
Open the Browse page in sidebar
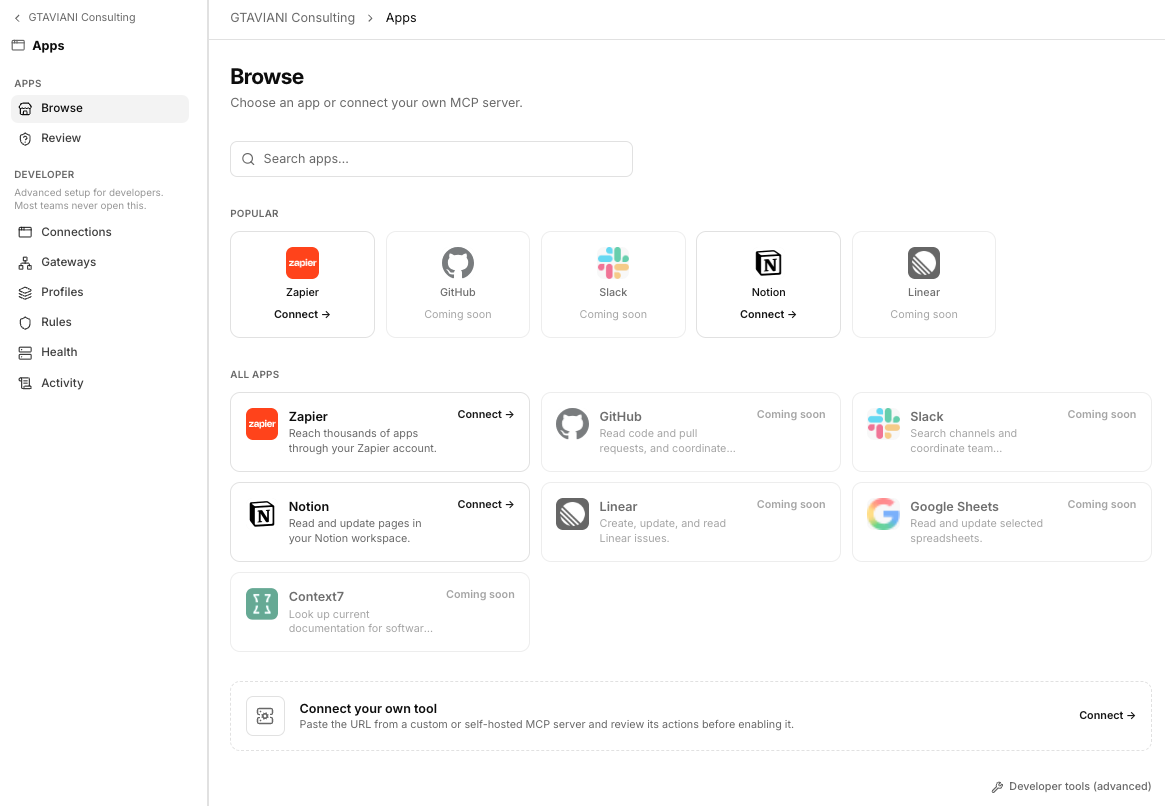point(100,108)
